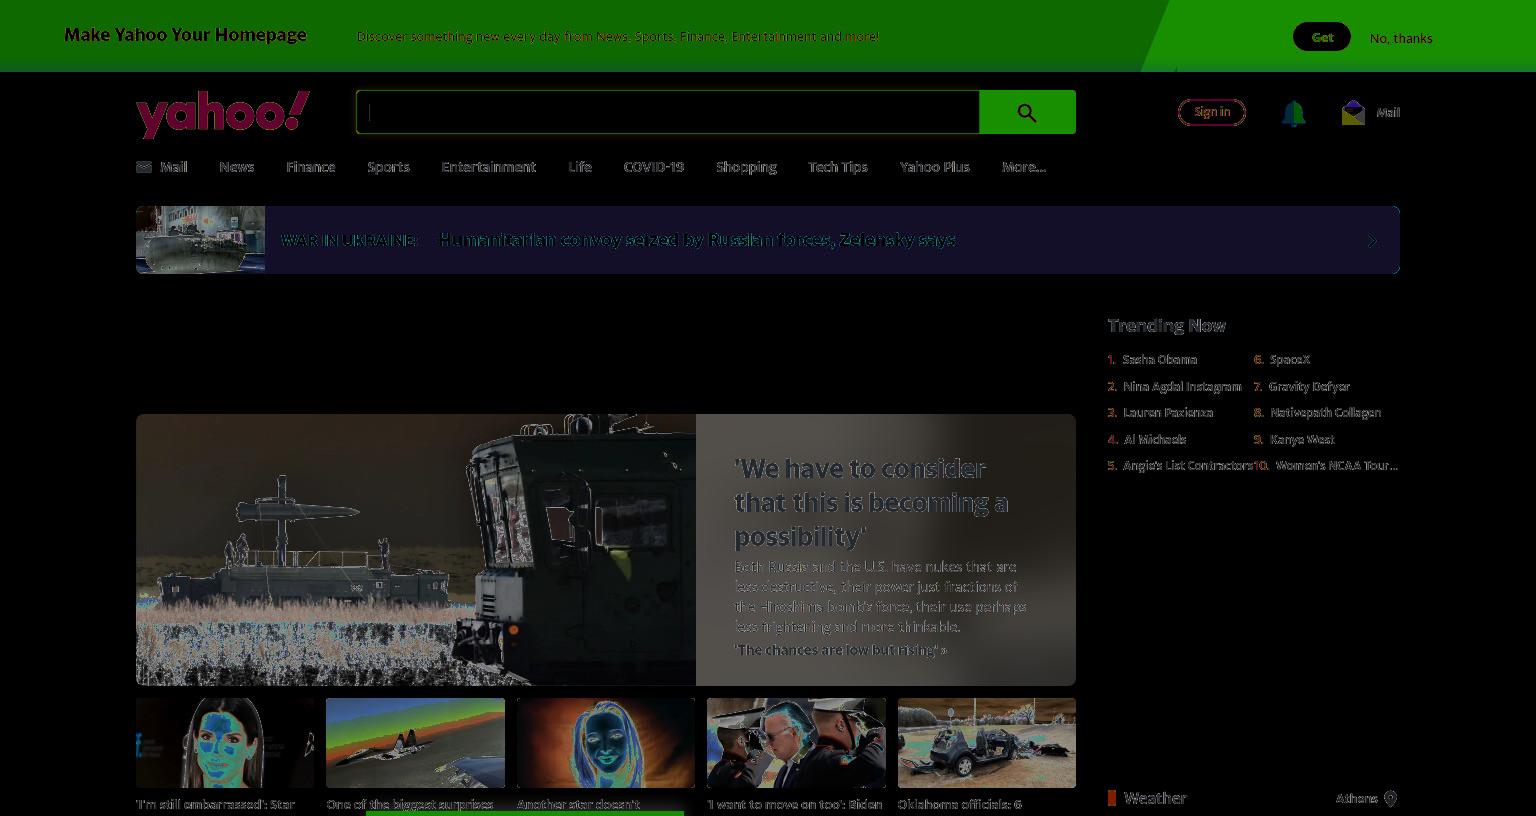Open the News navigation item
This screenshot has width=1536, height=816.
tap(237, 167)
